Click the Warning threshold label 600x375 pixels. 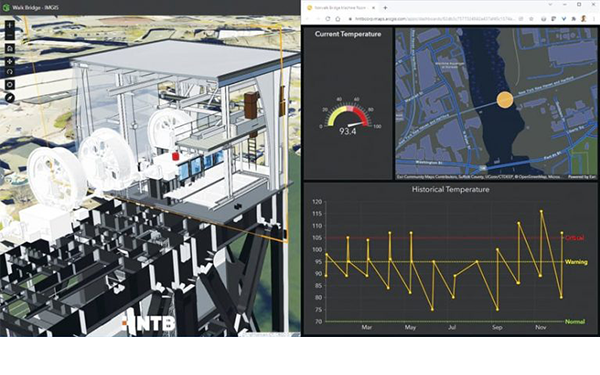[x=576, y=262]
